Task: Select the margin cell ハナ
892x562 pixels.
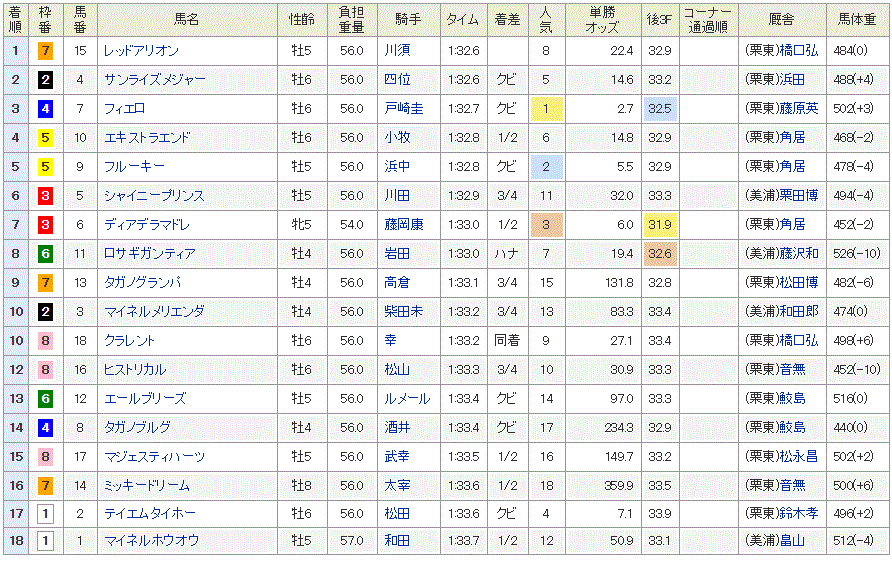Action: [507, 254]
